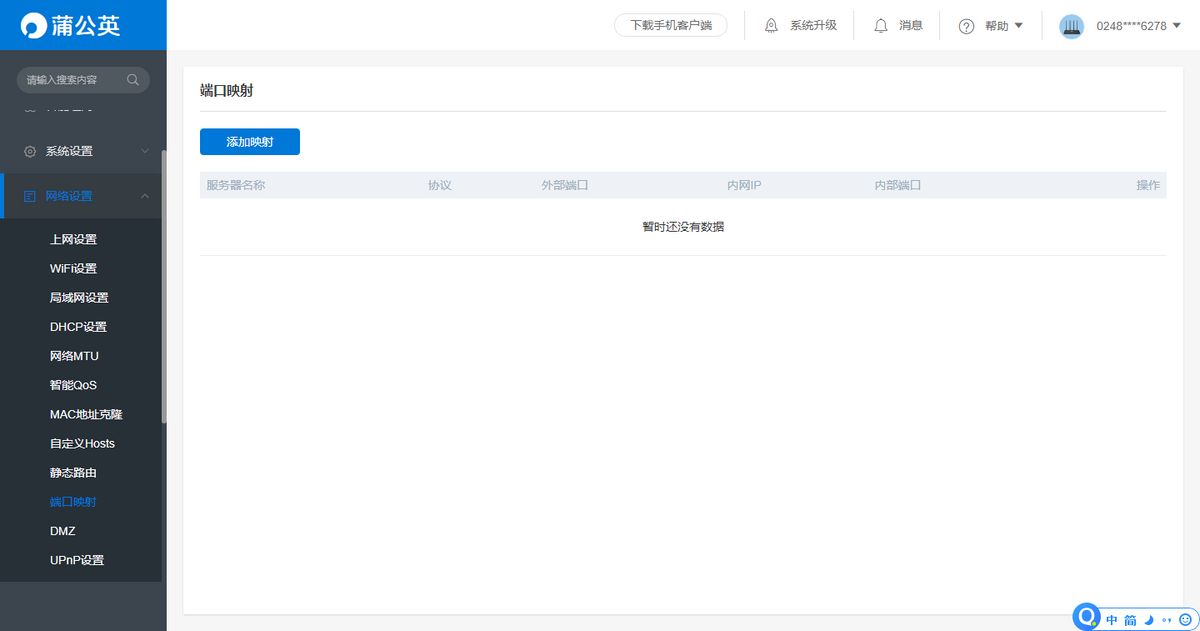Click the search magnifier icon in sidebar
Viewport: 1200px width, 631px height.
pyautogui.click(x=133, y=80)
